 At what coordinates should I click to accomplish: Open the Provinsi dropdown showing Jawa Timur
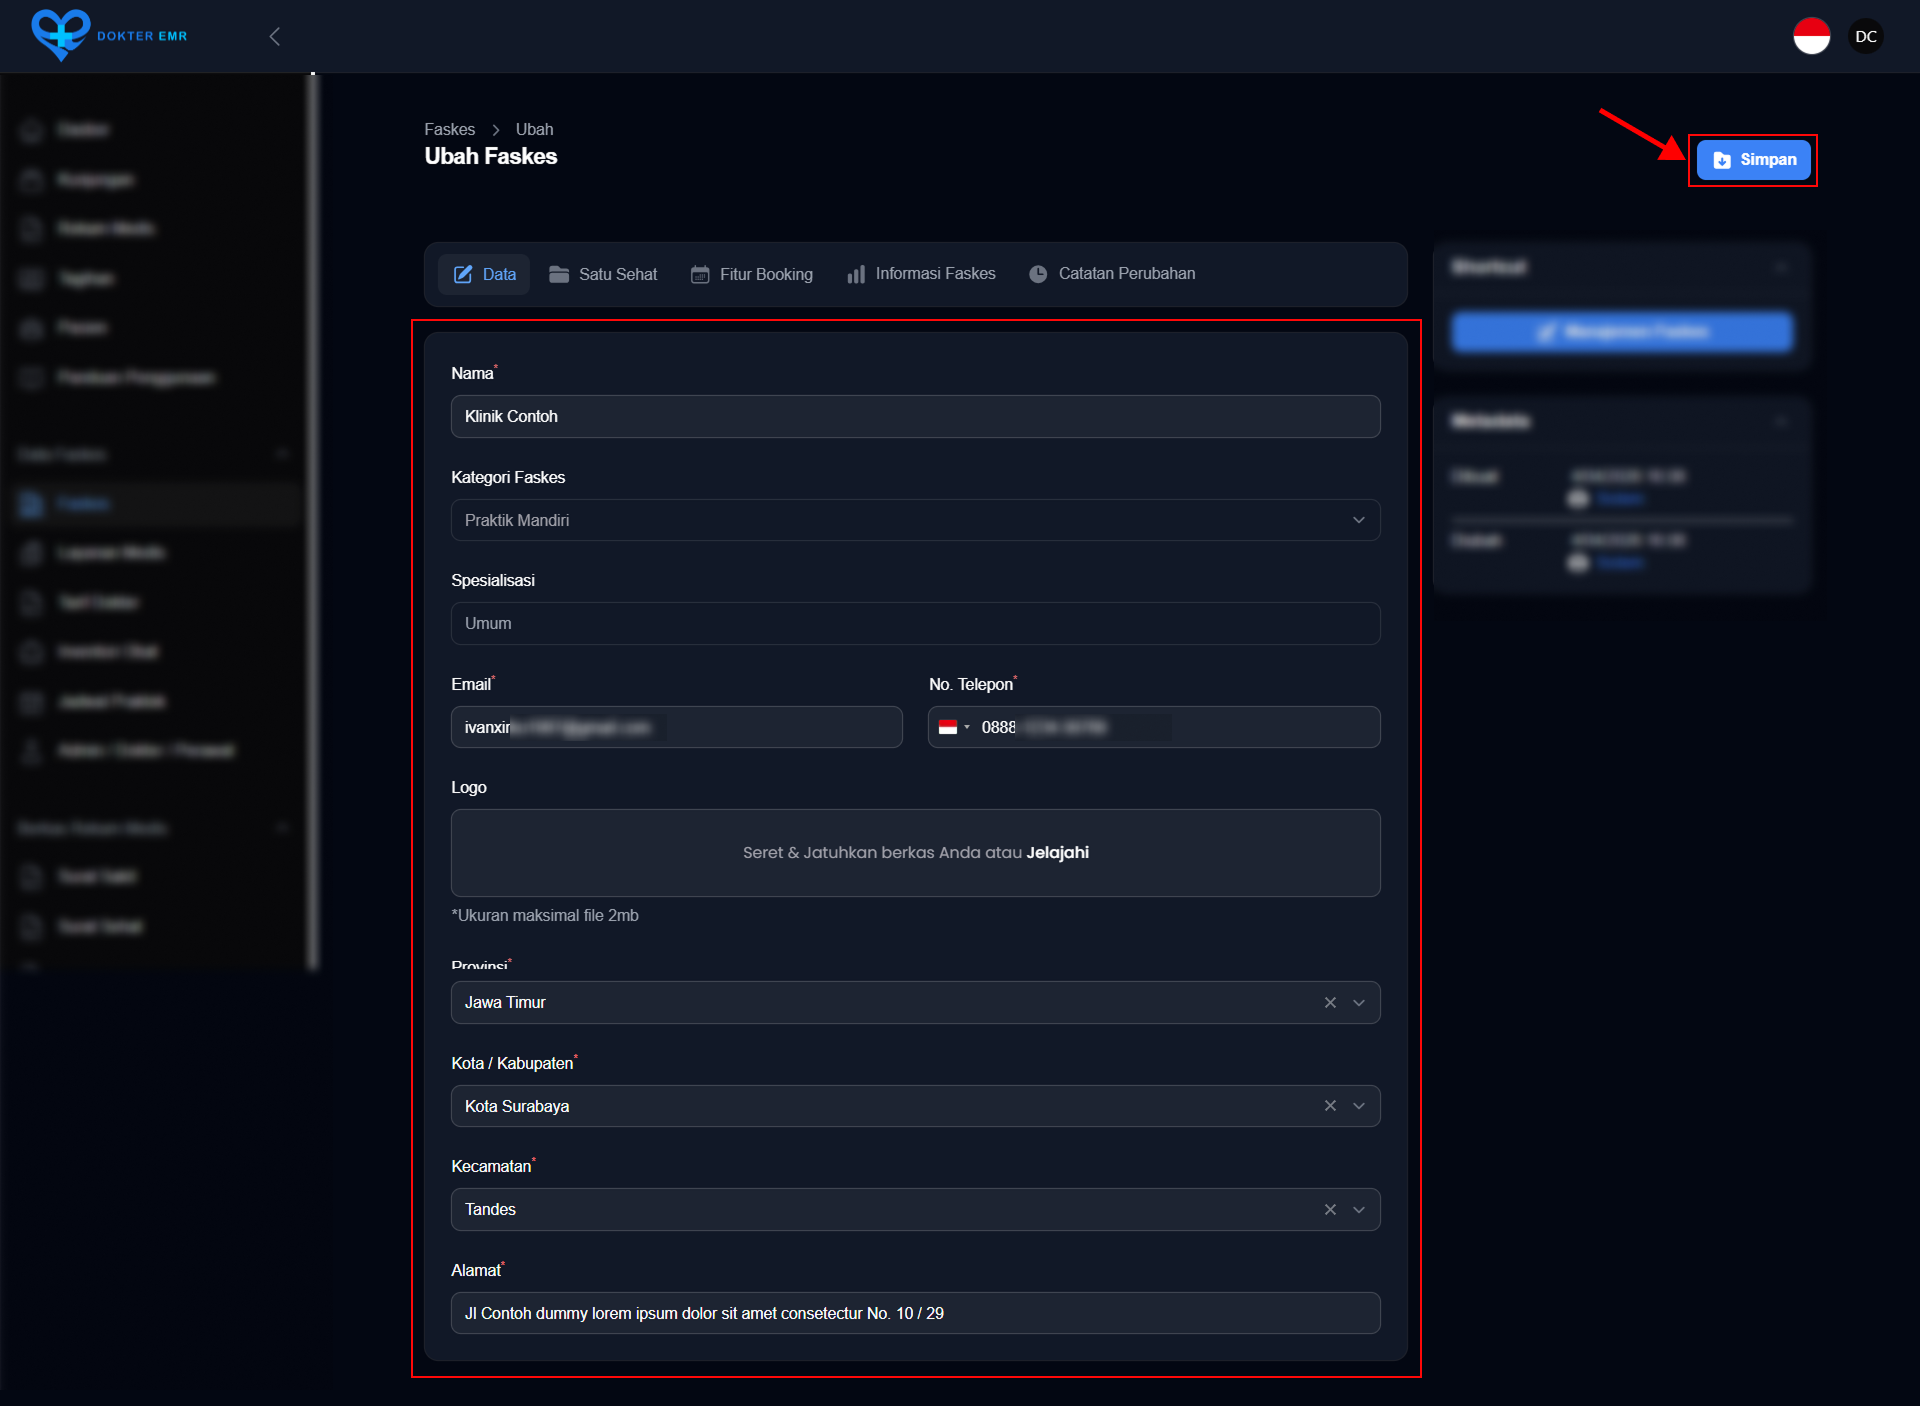pyautogui.click(x=915, y=1003)
